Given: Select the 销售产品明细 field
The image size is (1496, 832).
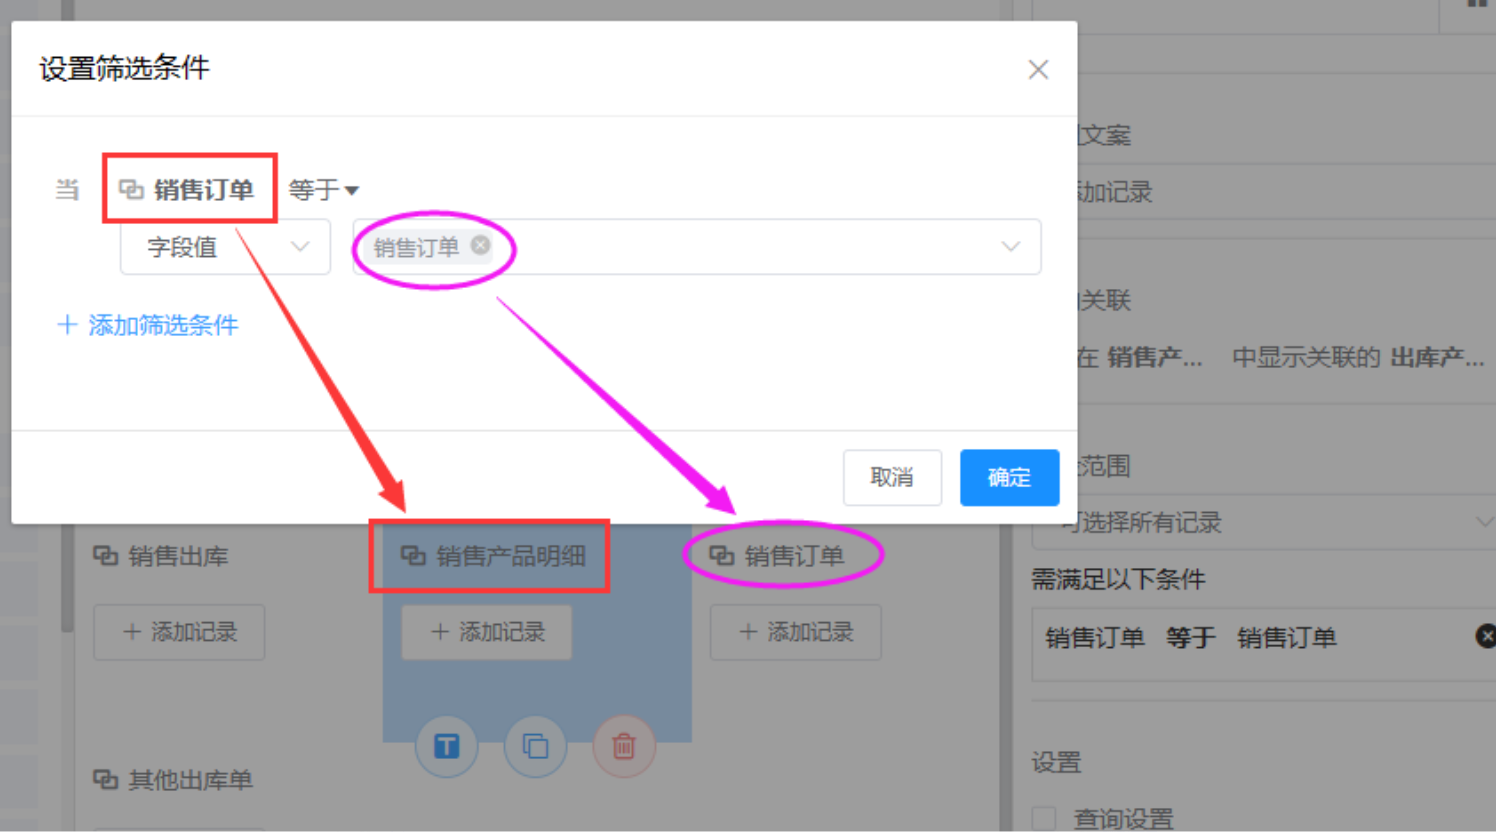Looking at the screenshot, I should (x=511, y=556).
